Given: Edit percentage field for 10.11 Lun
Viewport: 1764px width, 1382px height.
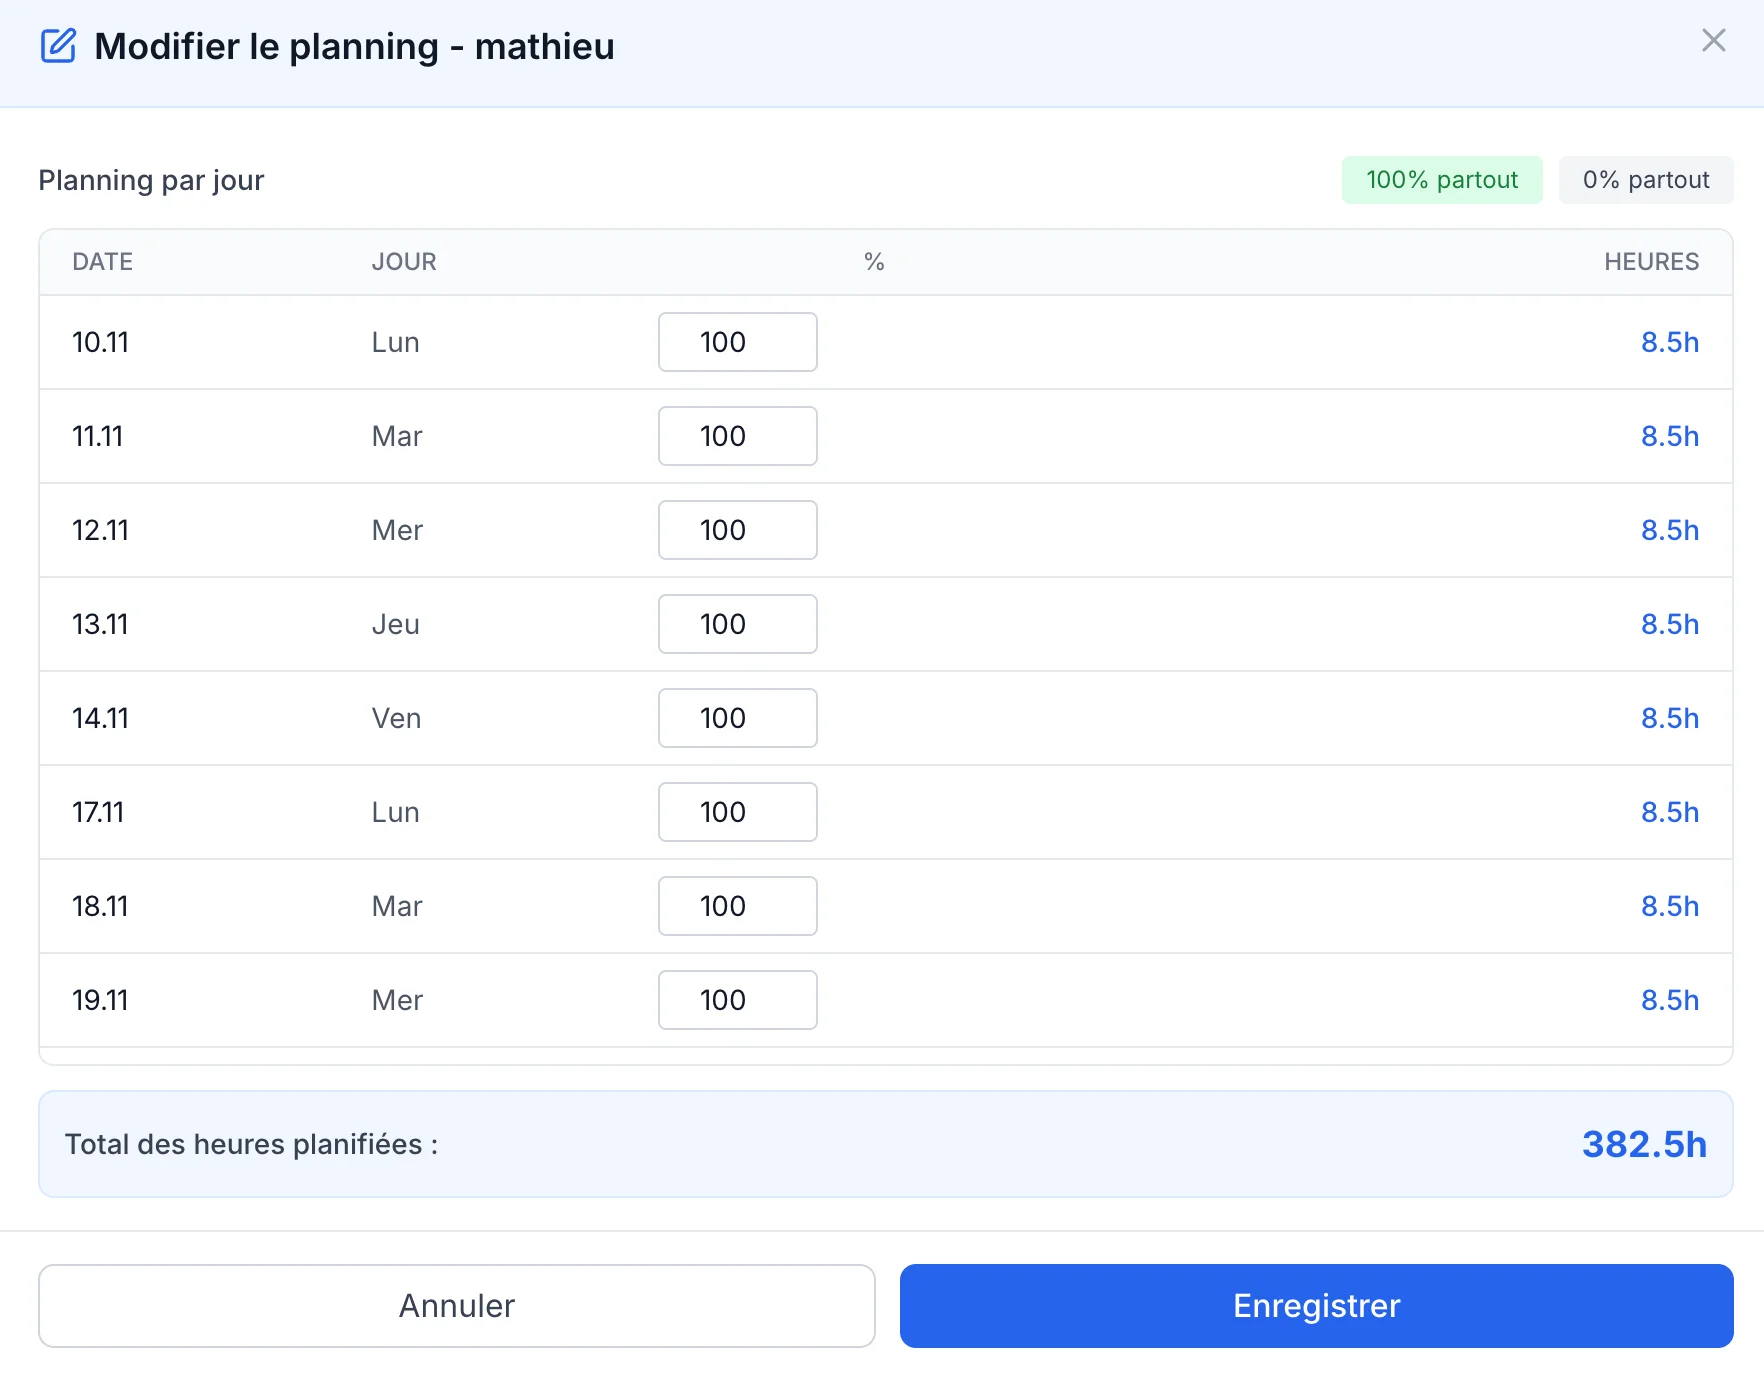Looking at the screenshot, I should [x=737, y=342].
